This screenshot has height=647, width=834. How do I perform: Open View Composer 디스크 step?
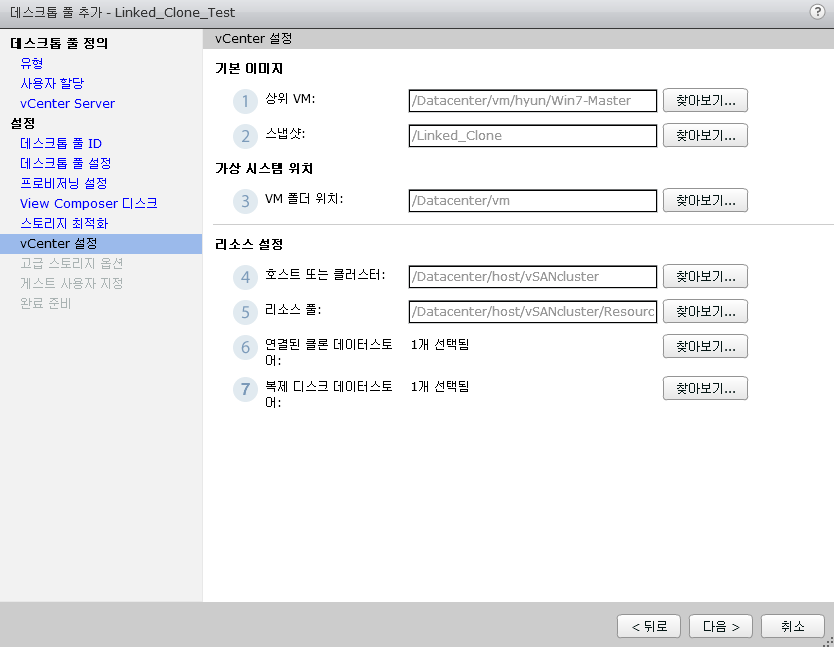(89, 204)
